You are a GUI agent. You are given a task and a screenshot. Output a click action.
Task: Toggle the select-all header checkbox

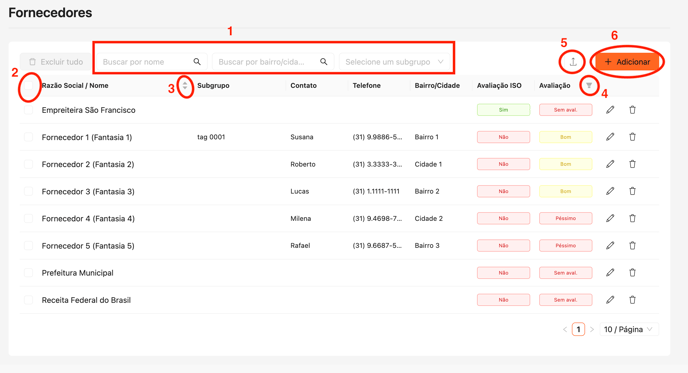point(29,86)
